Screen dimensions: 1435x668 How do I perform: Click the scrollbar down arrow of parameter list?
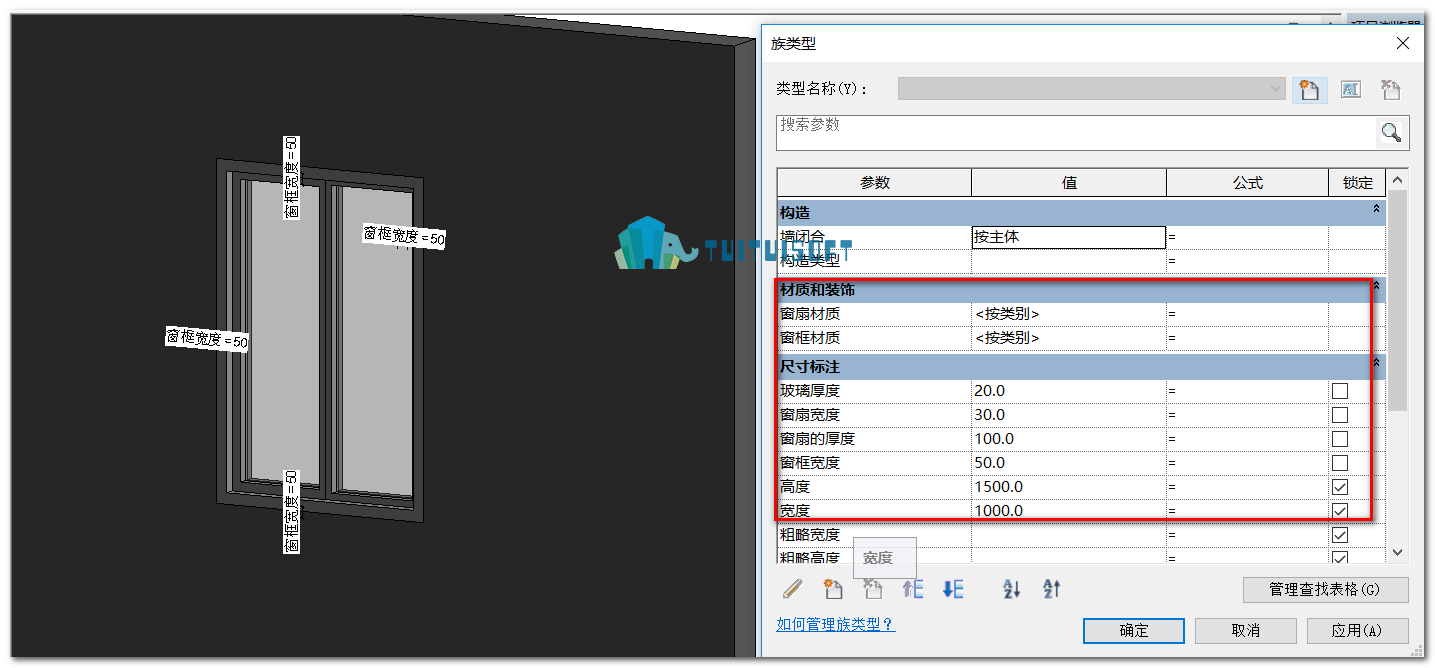pos(1397,552)
